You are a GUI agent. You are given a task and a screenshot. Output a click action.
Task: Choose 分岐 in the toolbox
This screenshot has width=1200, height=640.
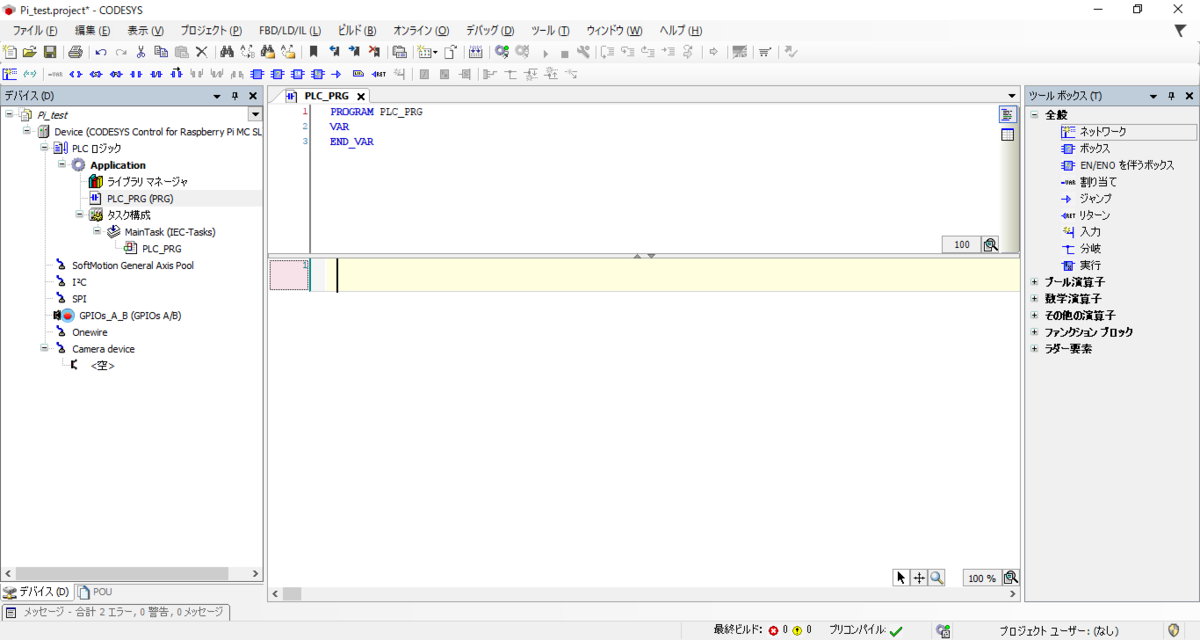1090,248
